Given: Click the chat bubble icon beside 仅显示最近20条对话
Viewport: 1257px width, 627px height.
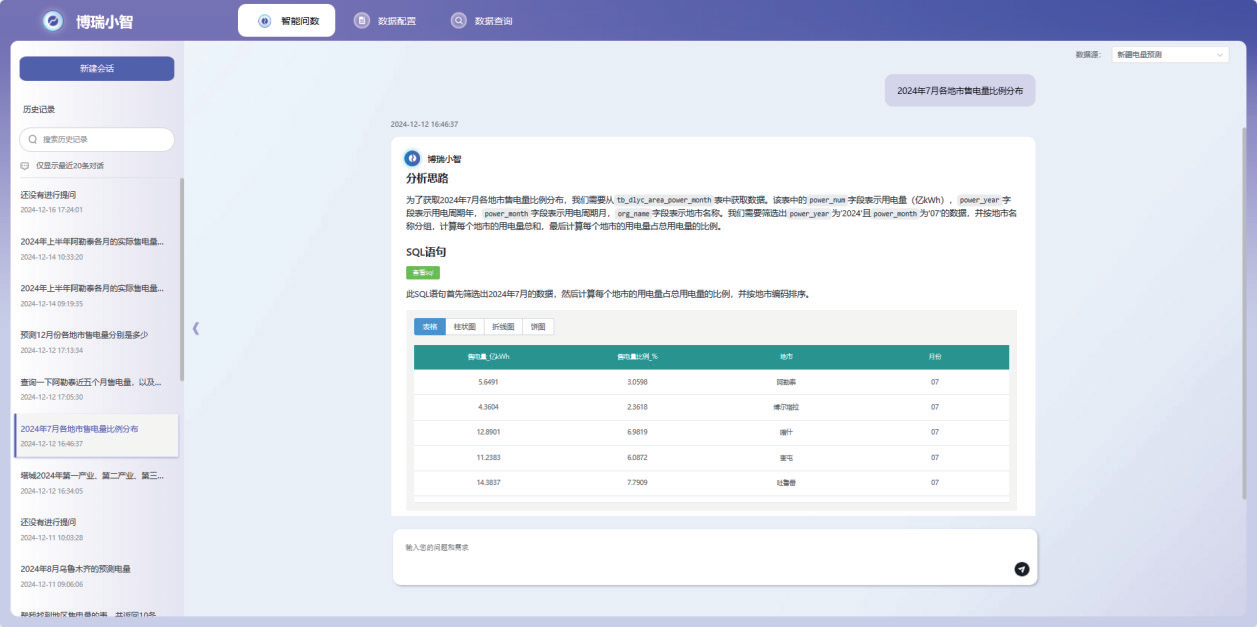Looking at the screenshot, I should 25,166.
